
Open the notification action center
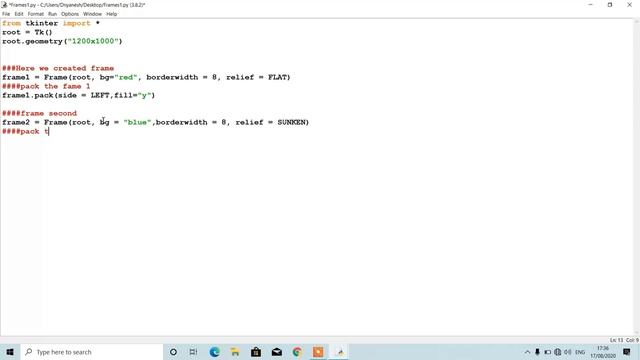[x=627, y=352]
